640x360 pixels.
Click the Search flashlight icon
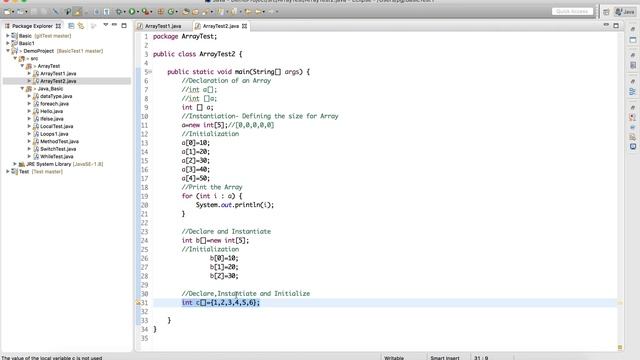[206, 12]
